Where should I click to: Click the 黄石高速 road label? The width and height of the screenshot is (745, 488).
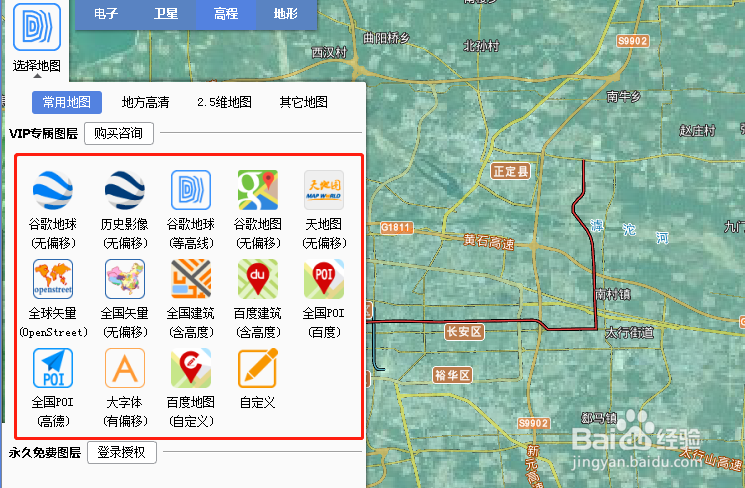[x=489, y=242]
